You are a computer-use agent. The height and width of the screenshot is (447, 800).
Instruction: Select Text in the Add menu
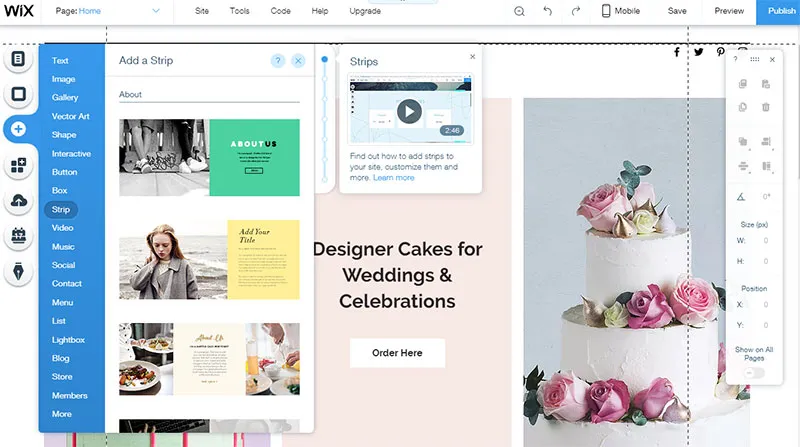pyautogui.click(x=60, y=61)
